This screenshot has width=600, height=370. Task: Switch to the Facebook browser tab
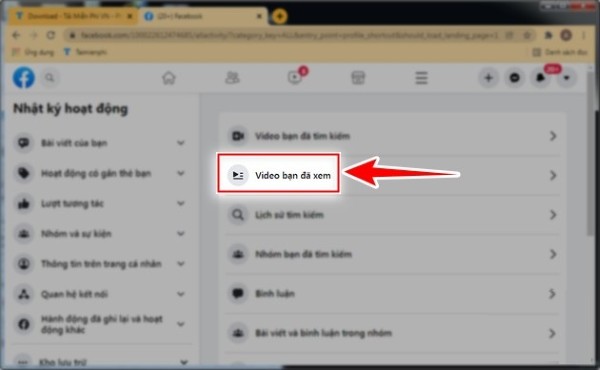point(202,16)
